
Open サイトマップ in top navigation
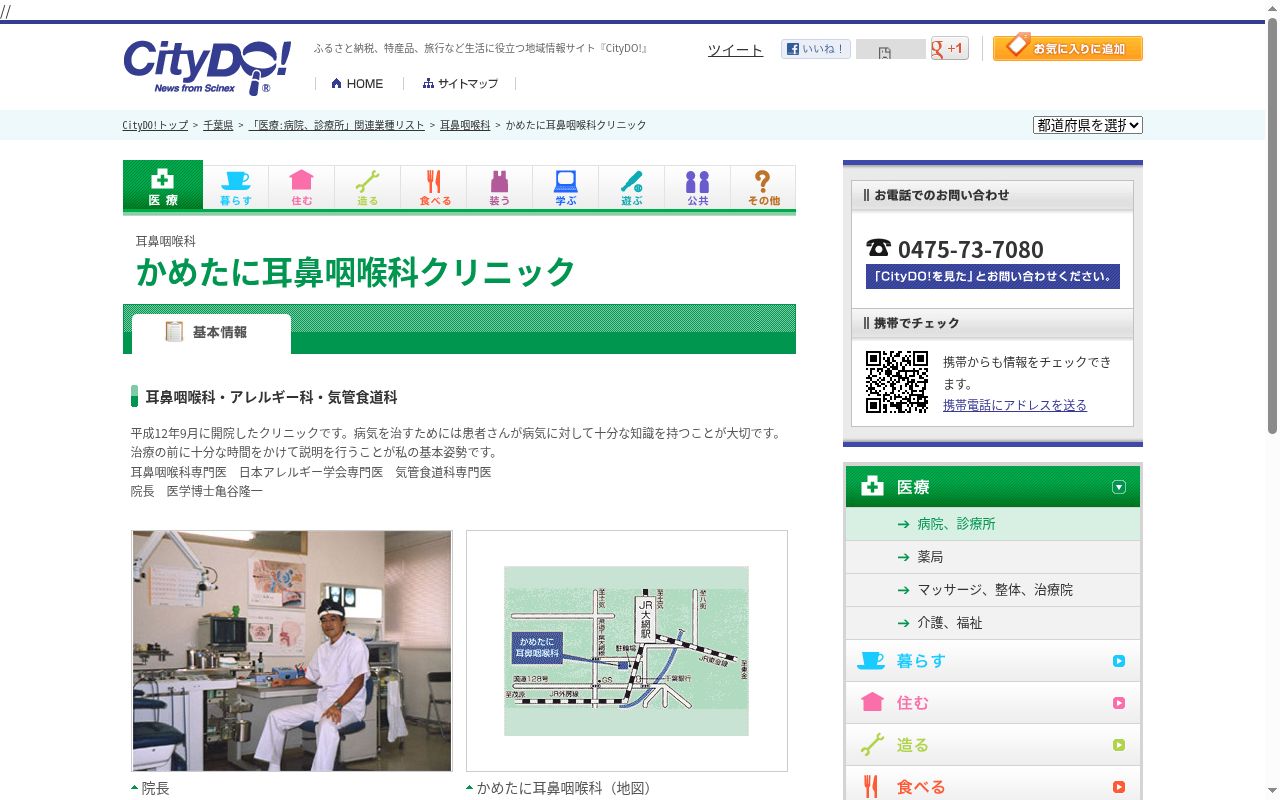click(x=460, y=84)
